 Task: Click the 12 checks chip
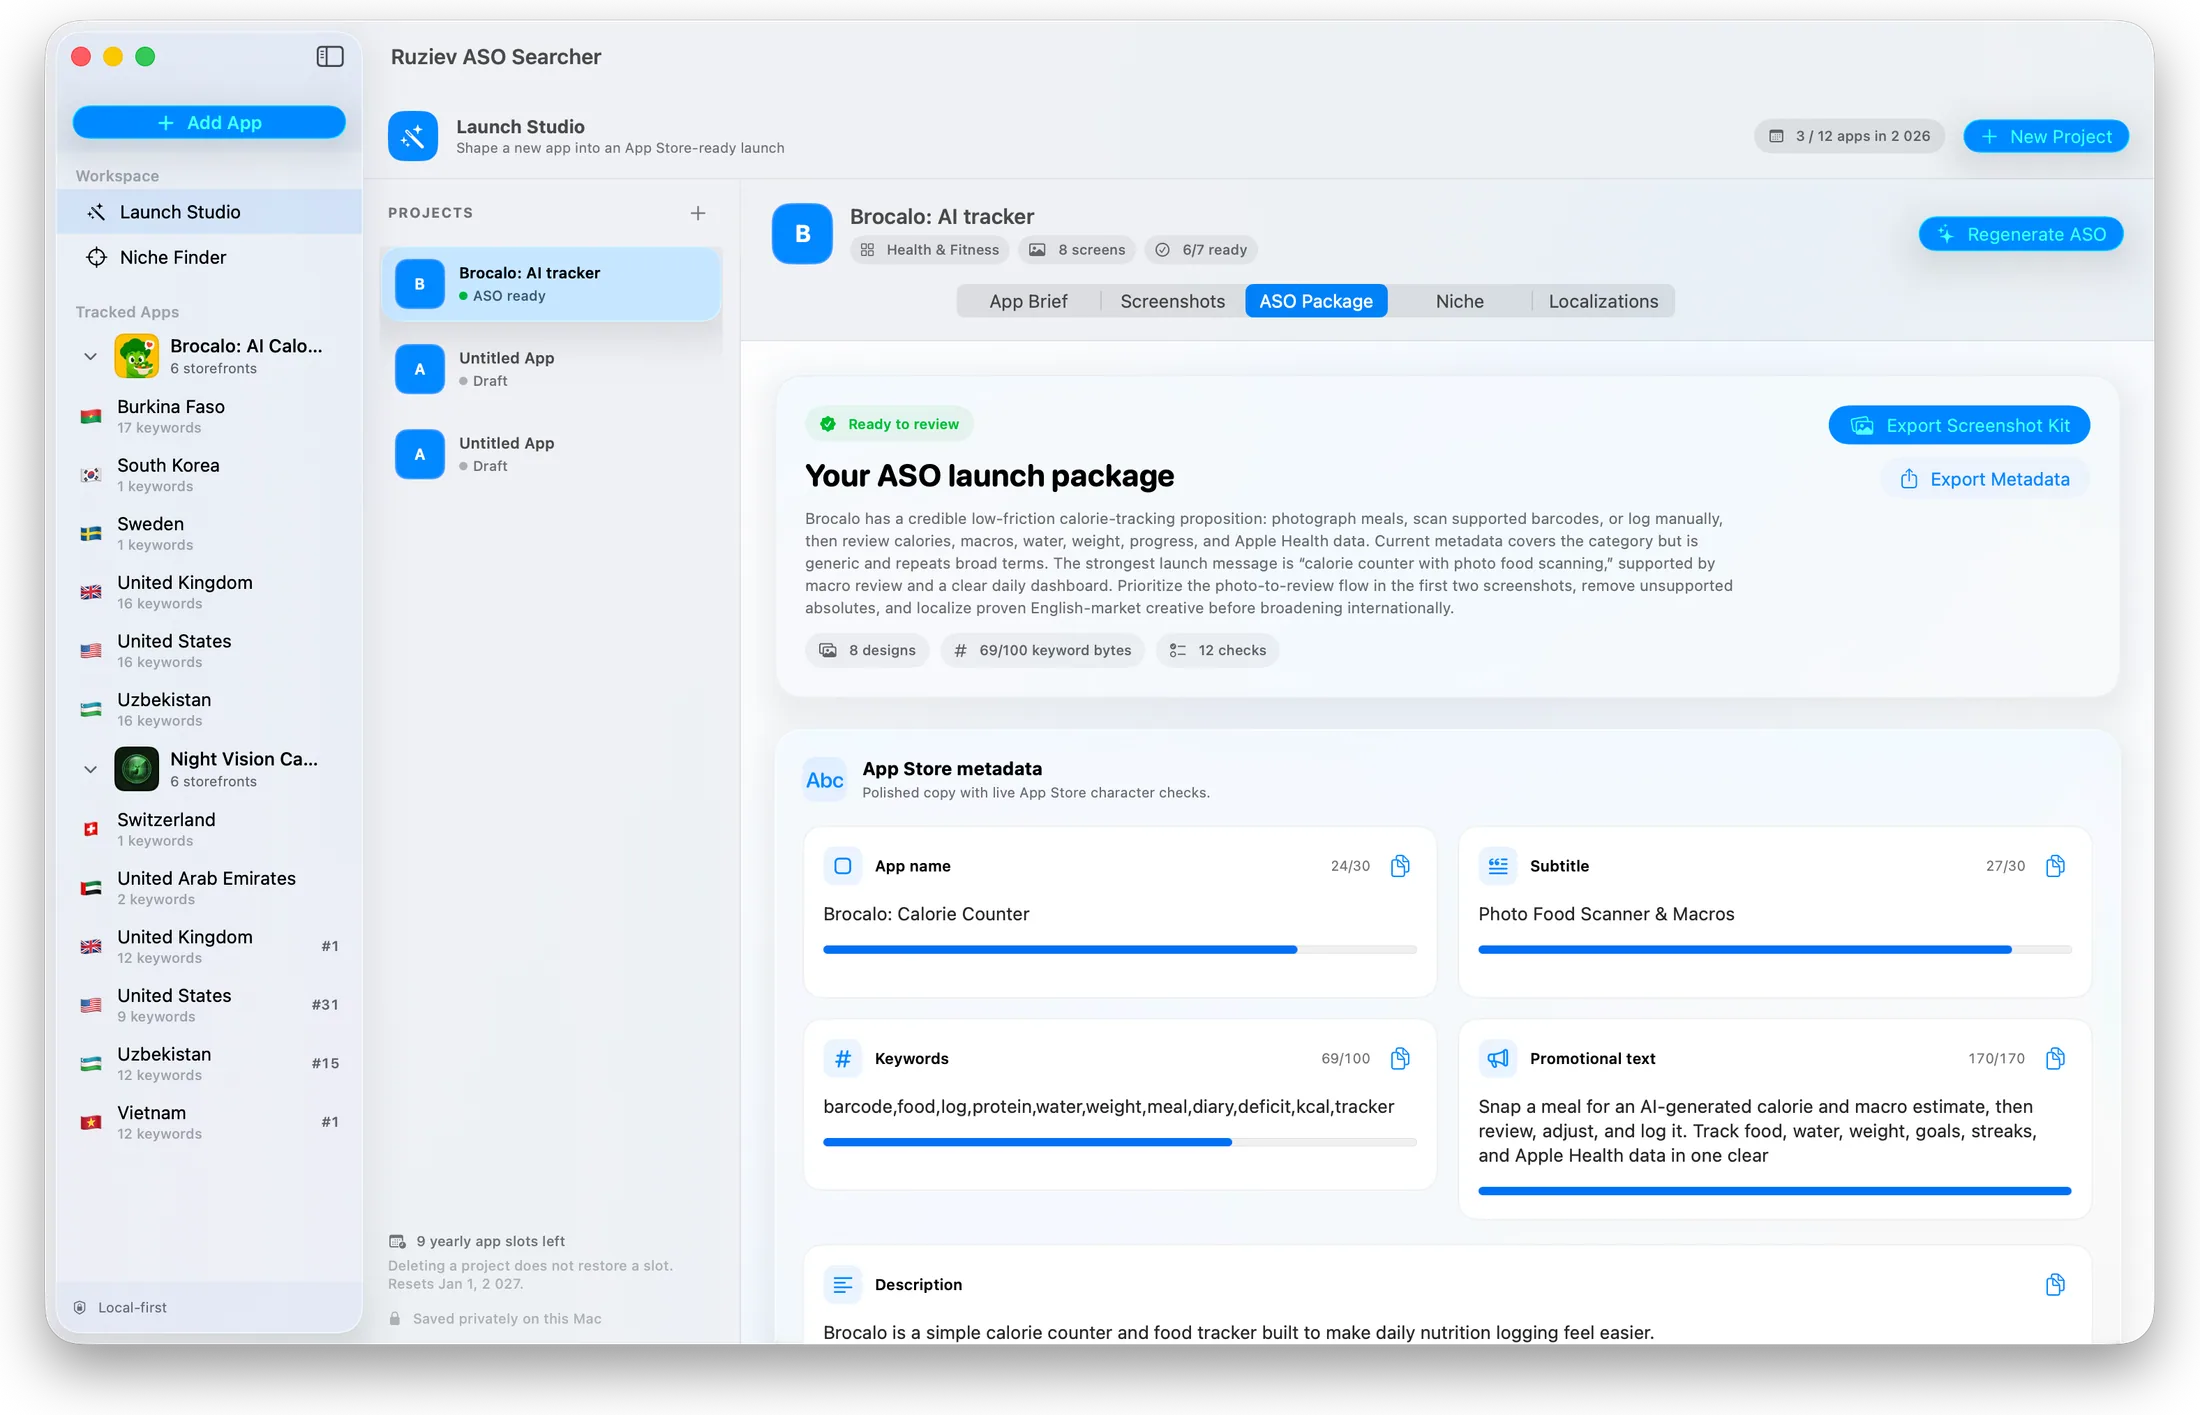click(1217, 650)
